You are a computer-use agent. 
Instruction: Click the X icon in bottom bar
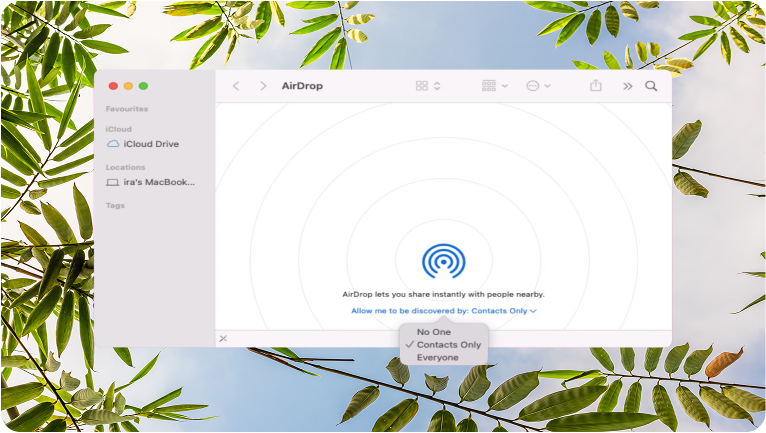[223, 338]
